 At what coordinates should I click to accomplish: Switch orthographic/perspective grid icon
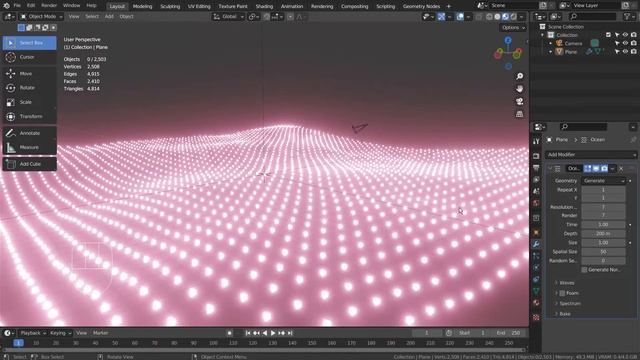519,114
